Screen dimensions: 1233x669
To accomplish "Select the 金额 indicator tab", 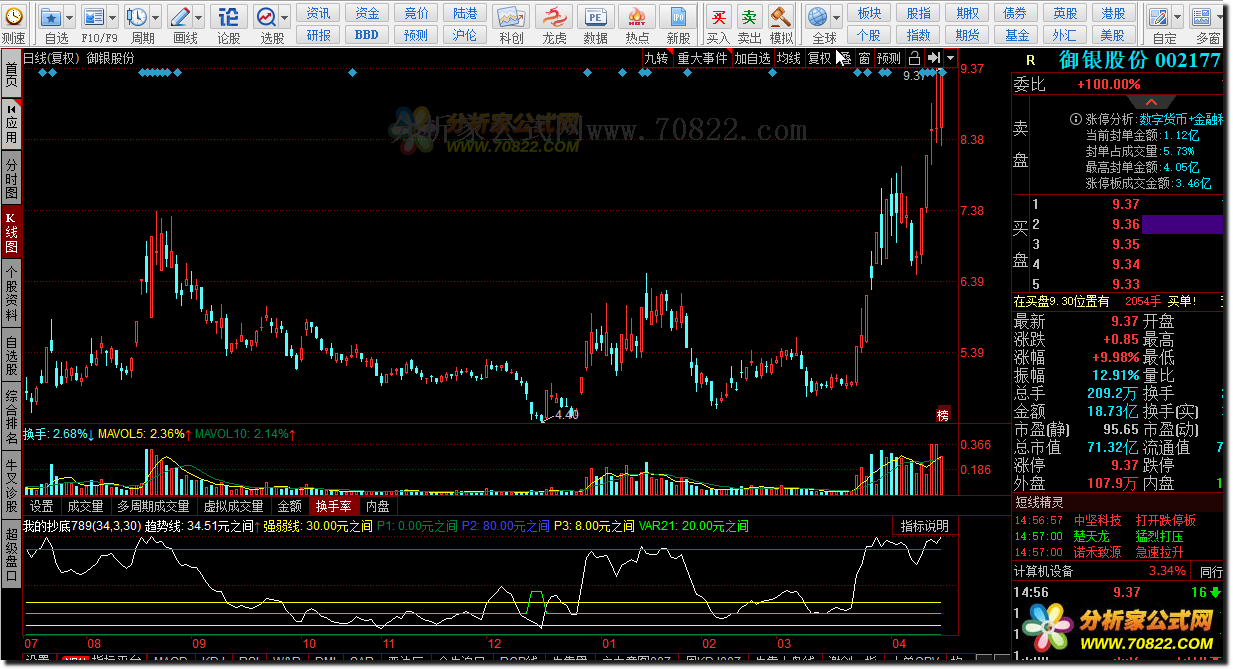I will tap(289, 506).
